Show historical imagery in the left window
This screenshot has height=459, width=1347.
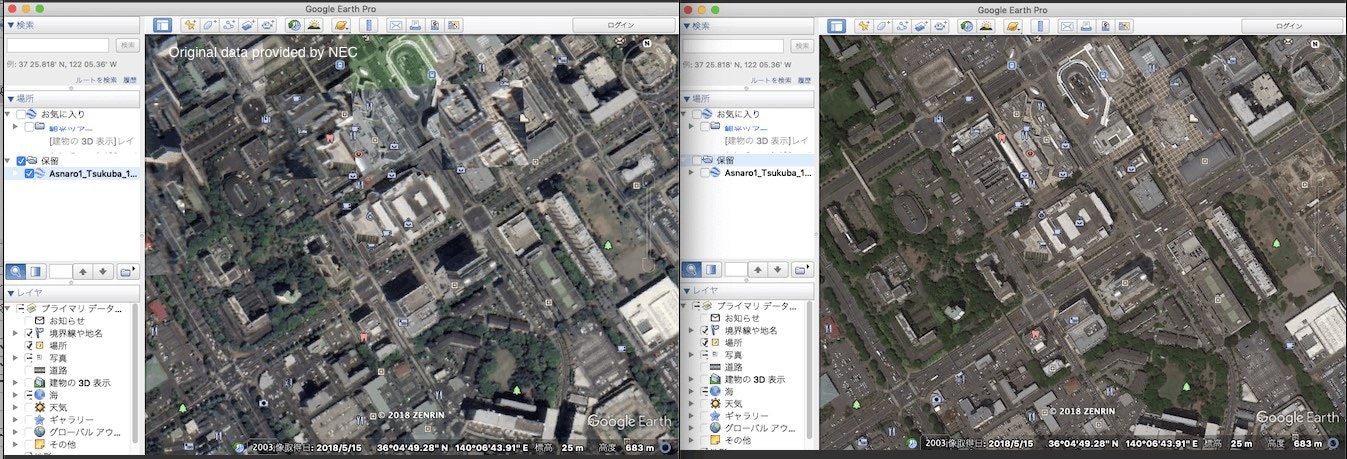coord(296,25)
